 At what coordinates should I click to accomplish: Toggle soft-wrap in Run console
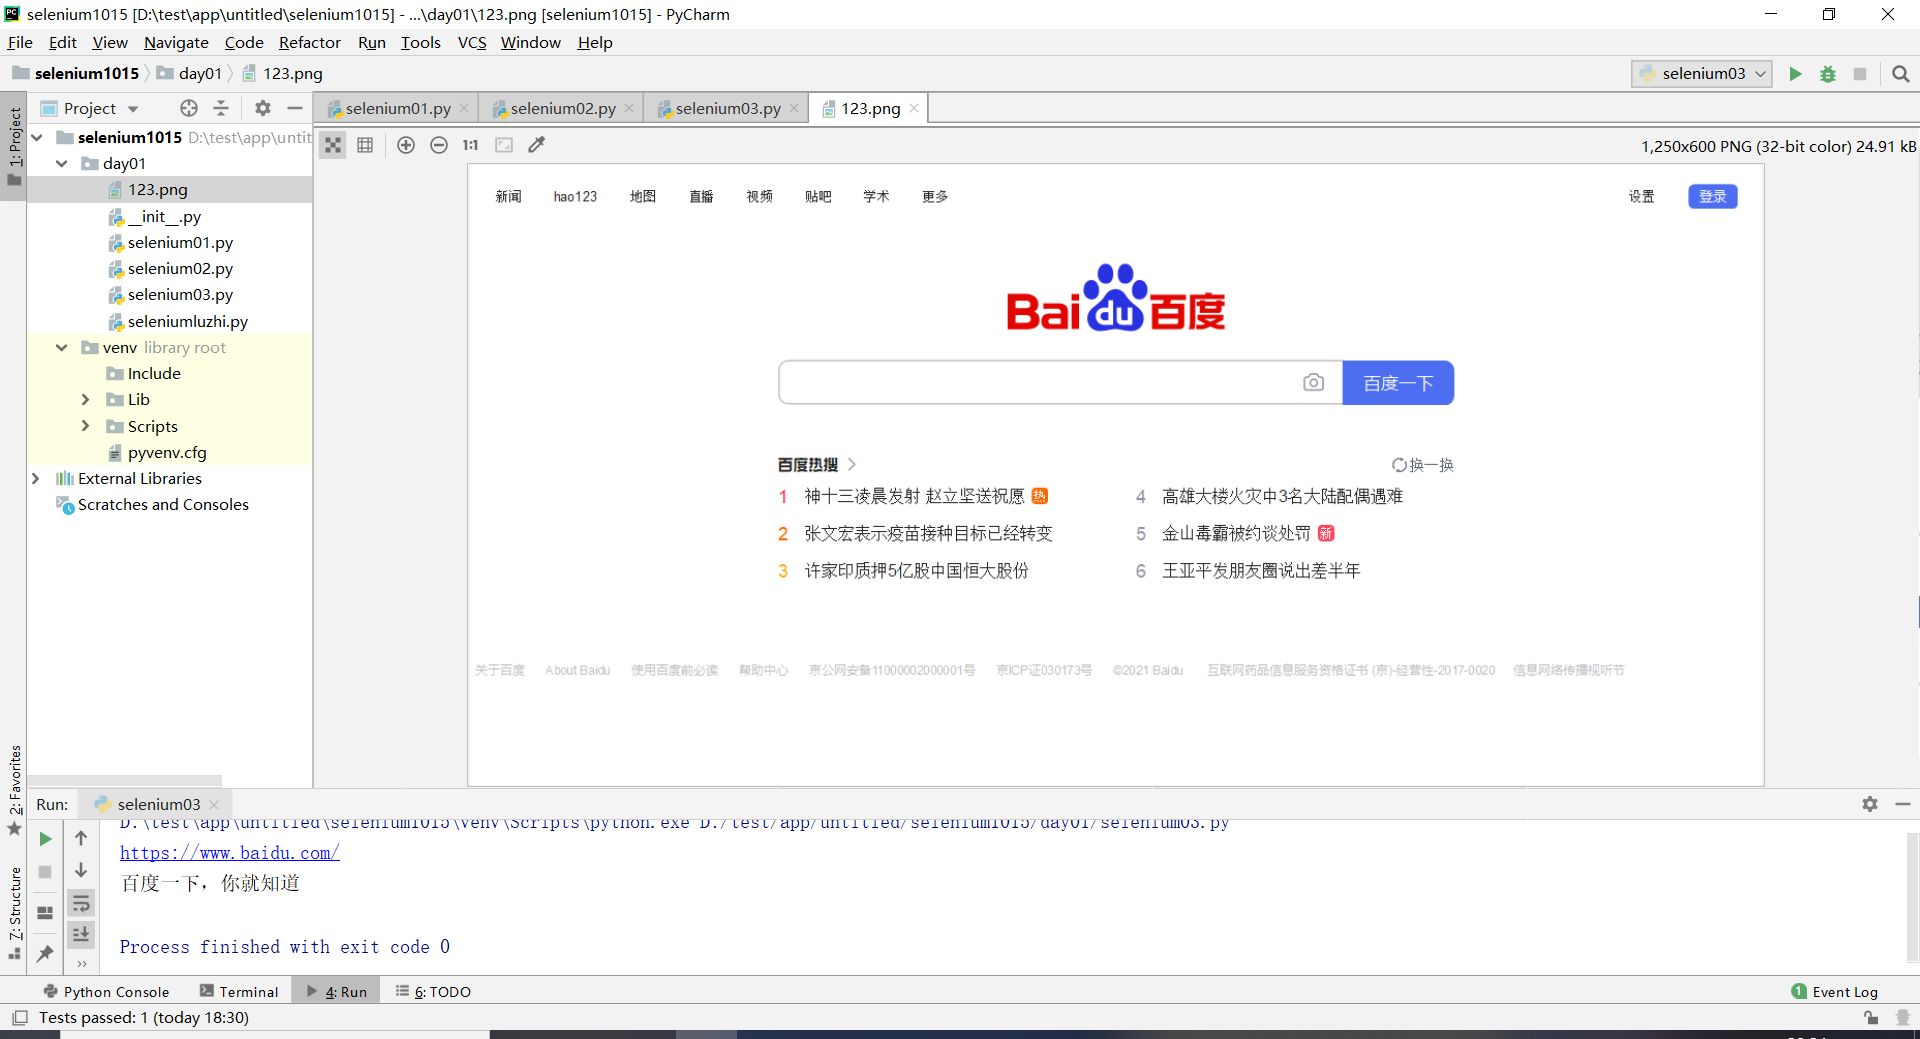click(81, 903)
